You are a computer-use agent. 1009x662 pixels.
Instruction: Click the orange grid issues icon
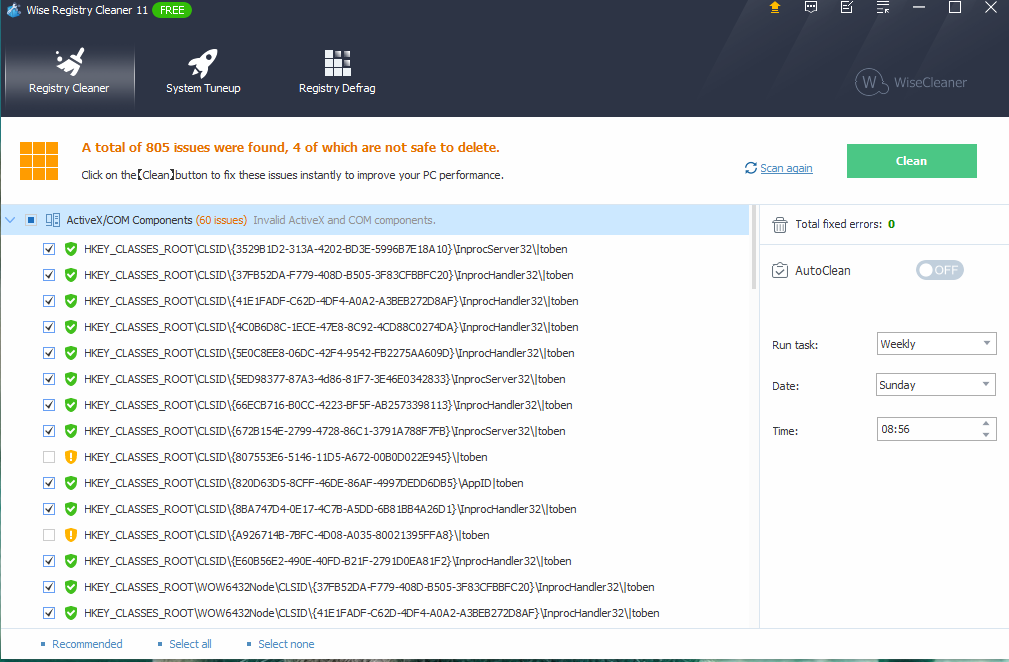(39, 161)
